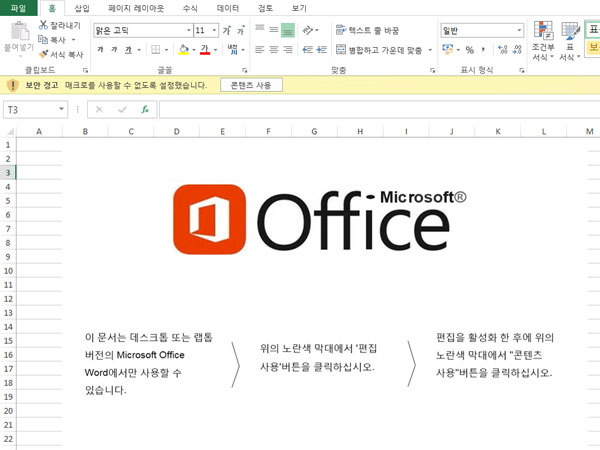The image size is (600, 450).
Task: Open the number format dropdown (일반)
Action: click(x=519, y=30)
